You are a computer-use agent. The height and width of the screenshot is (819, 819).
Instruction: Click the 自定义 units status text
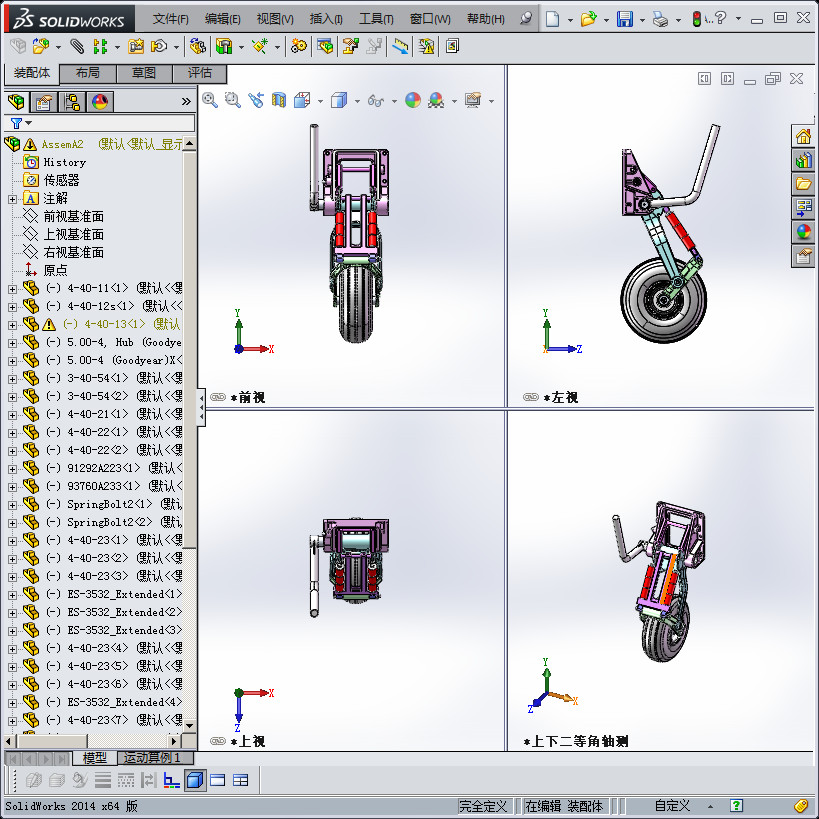point(672,805)
